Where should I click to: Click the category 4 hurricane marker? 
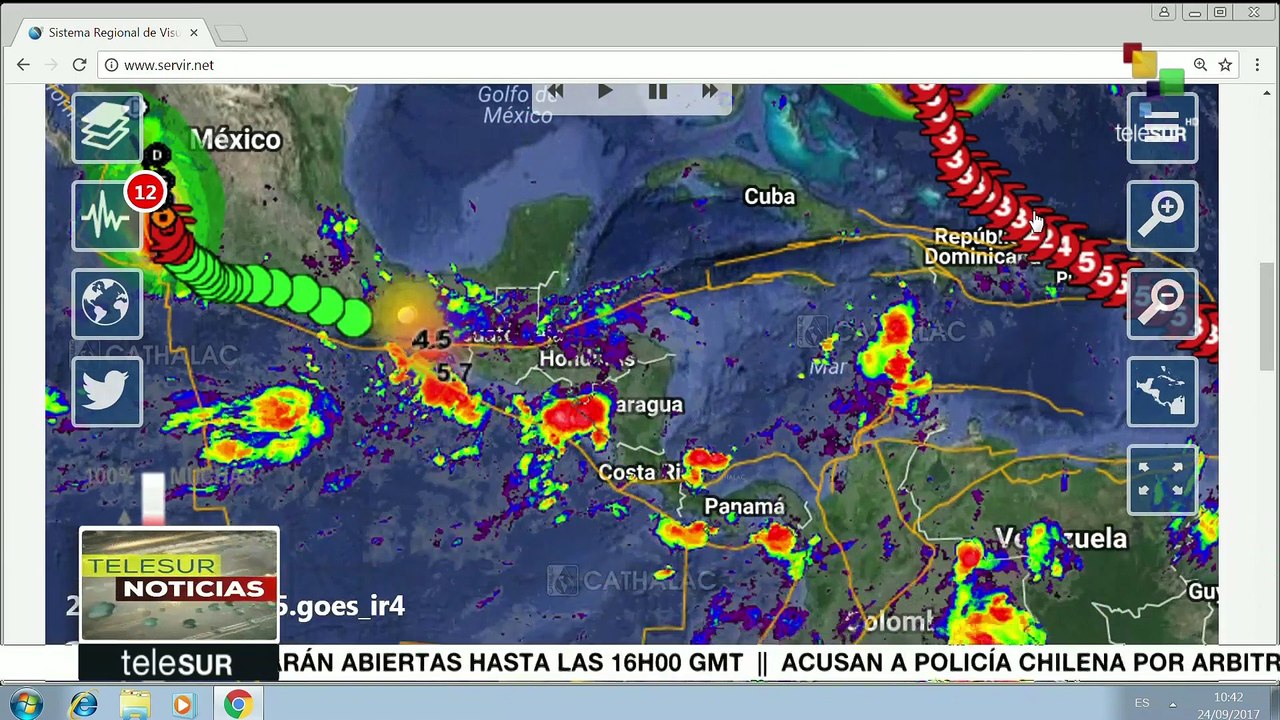1064,246
